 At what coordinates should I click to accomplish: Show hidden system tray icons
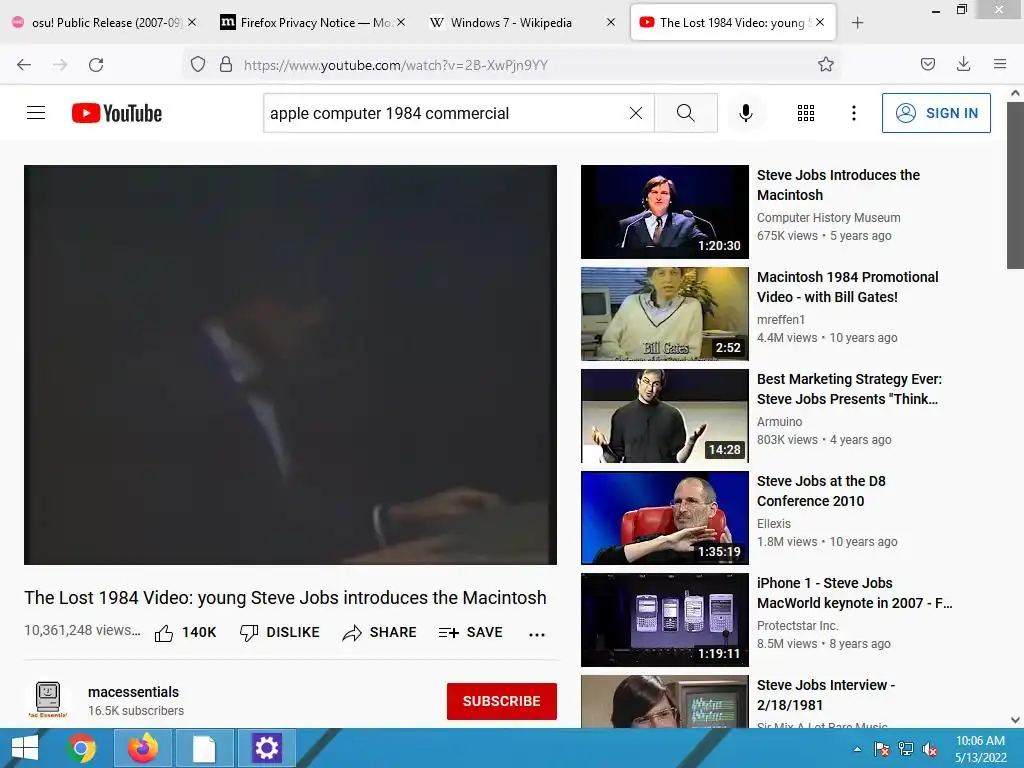(857, 749)
